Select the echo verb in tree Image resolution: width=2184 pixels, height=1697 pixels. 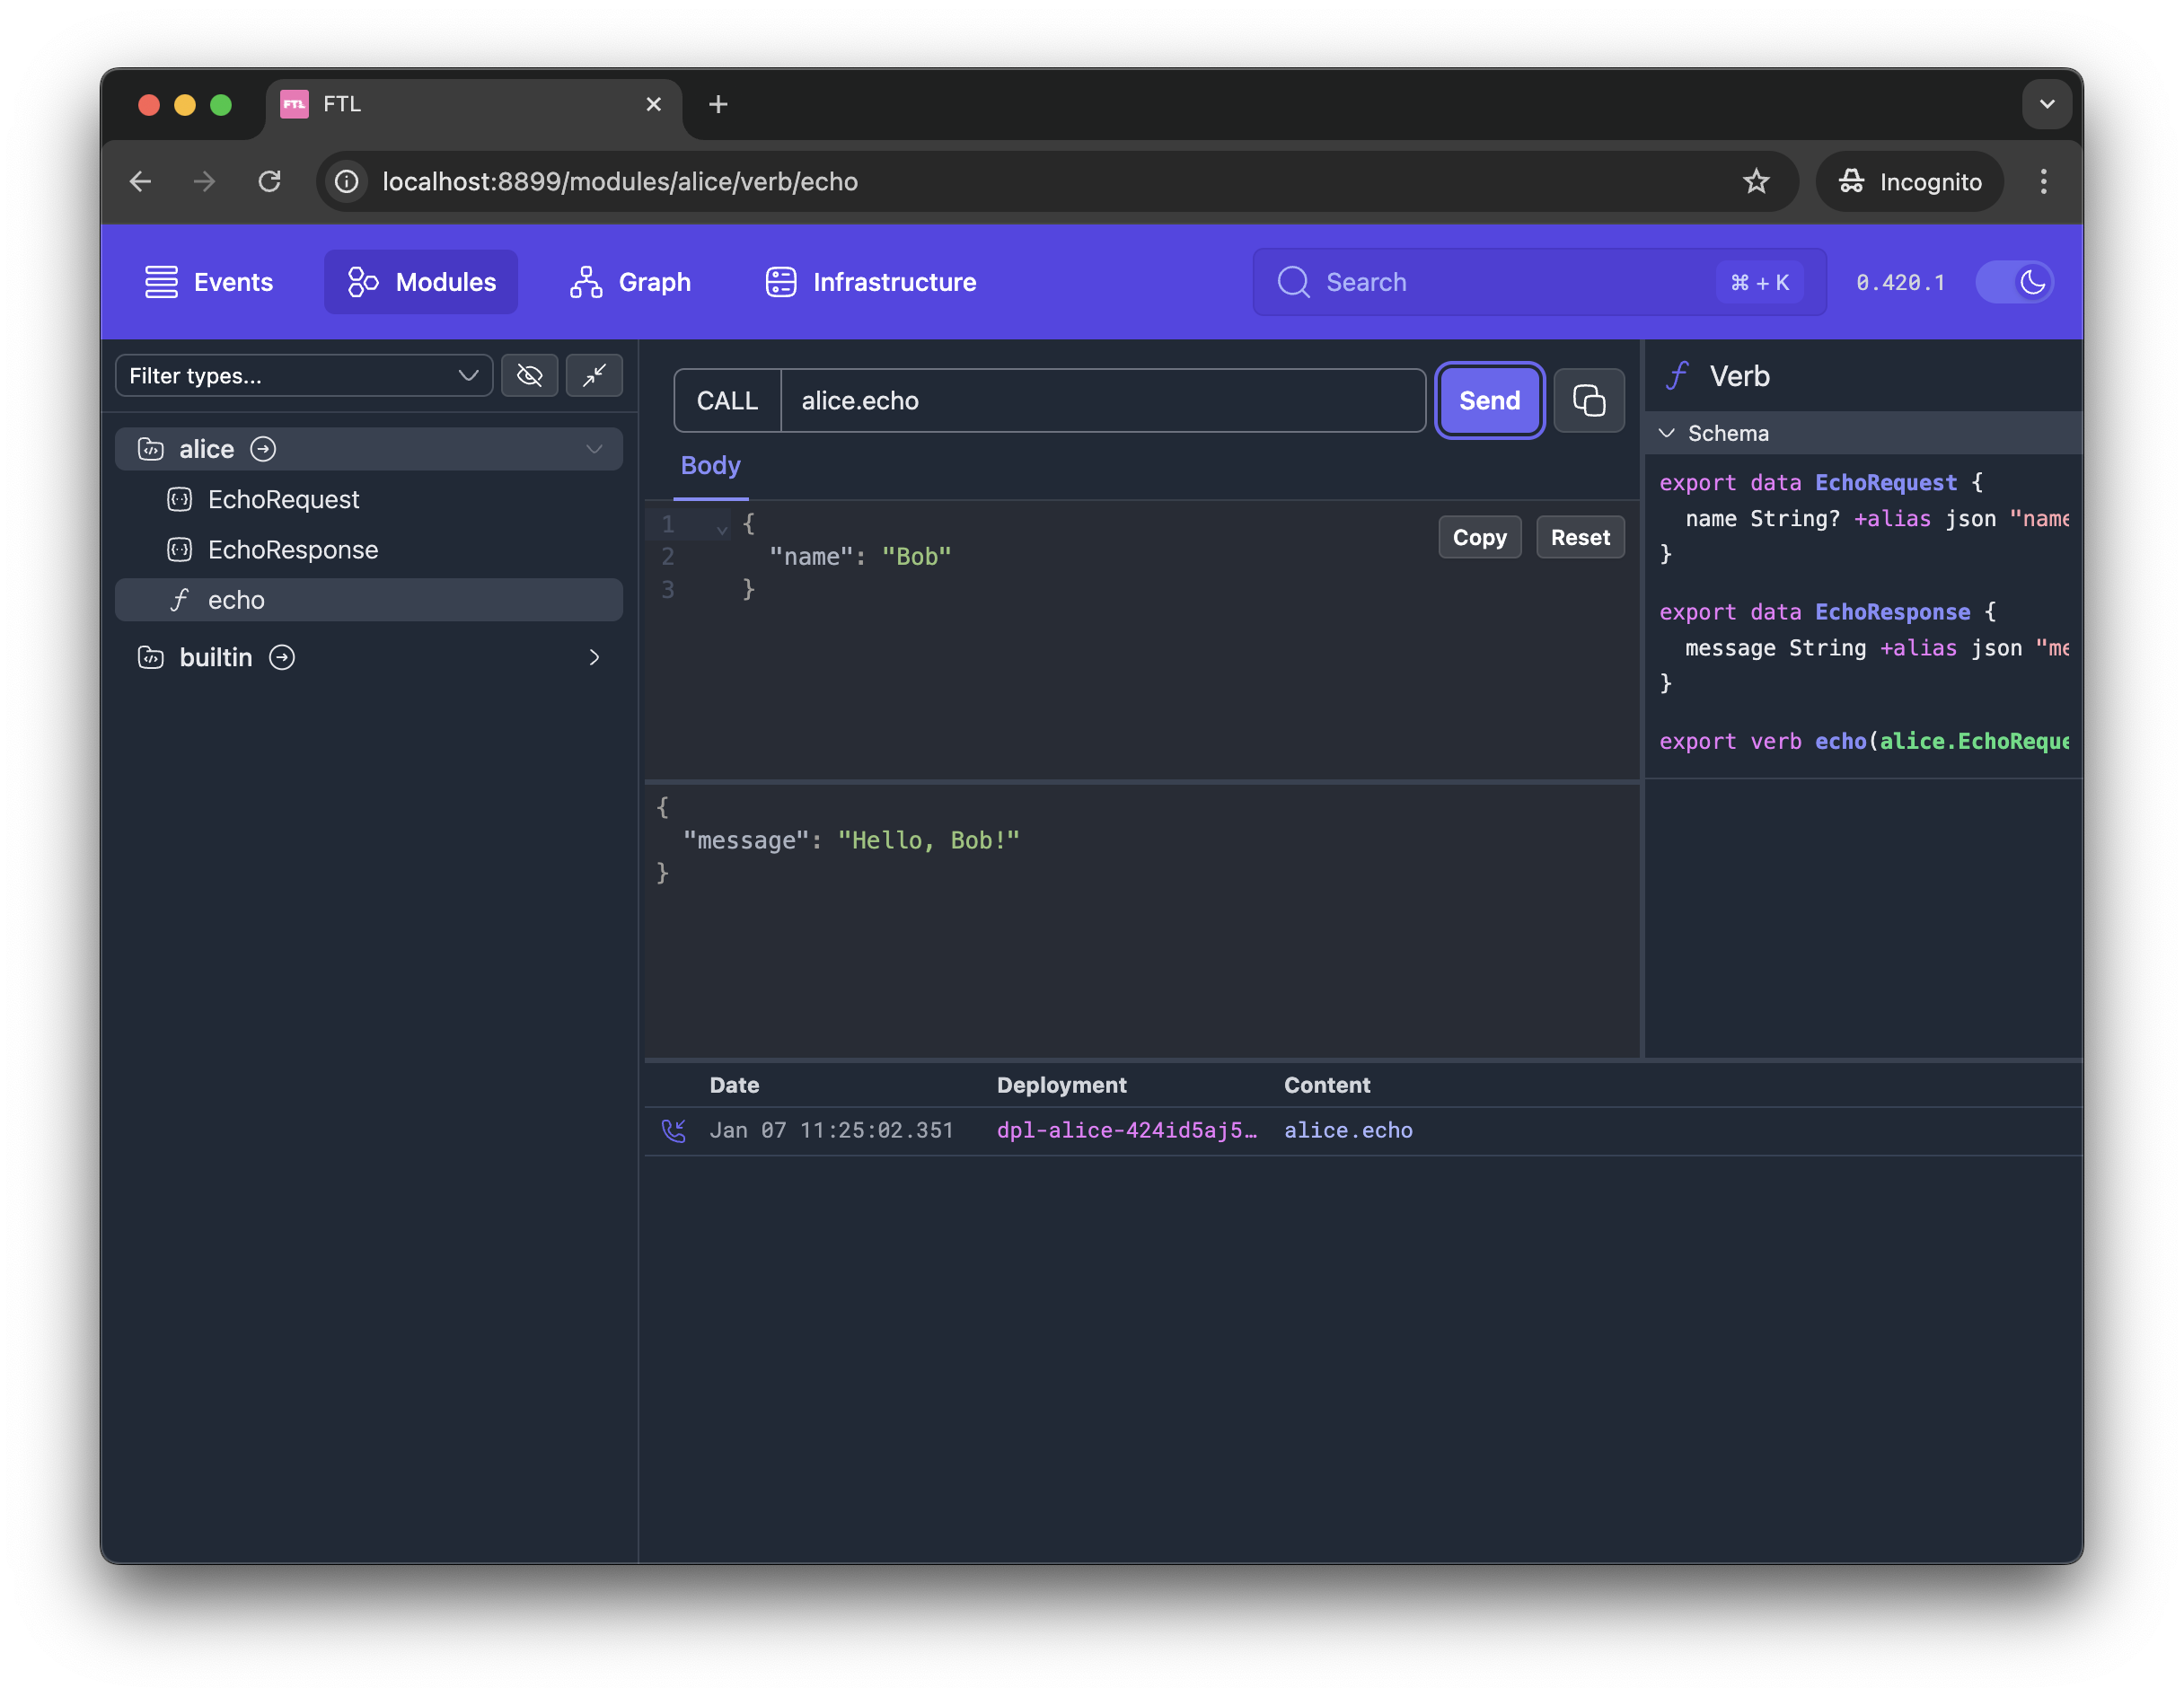coord(369,599)
